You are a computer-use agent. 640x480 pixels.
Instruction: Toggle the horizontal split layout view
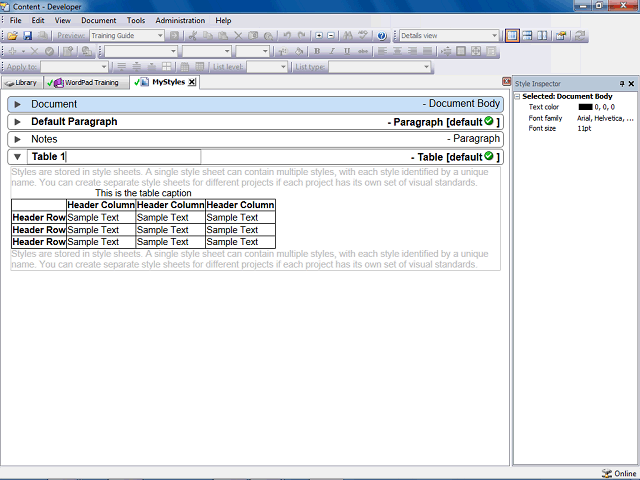[527, 36]
